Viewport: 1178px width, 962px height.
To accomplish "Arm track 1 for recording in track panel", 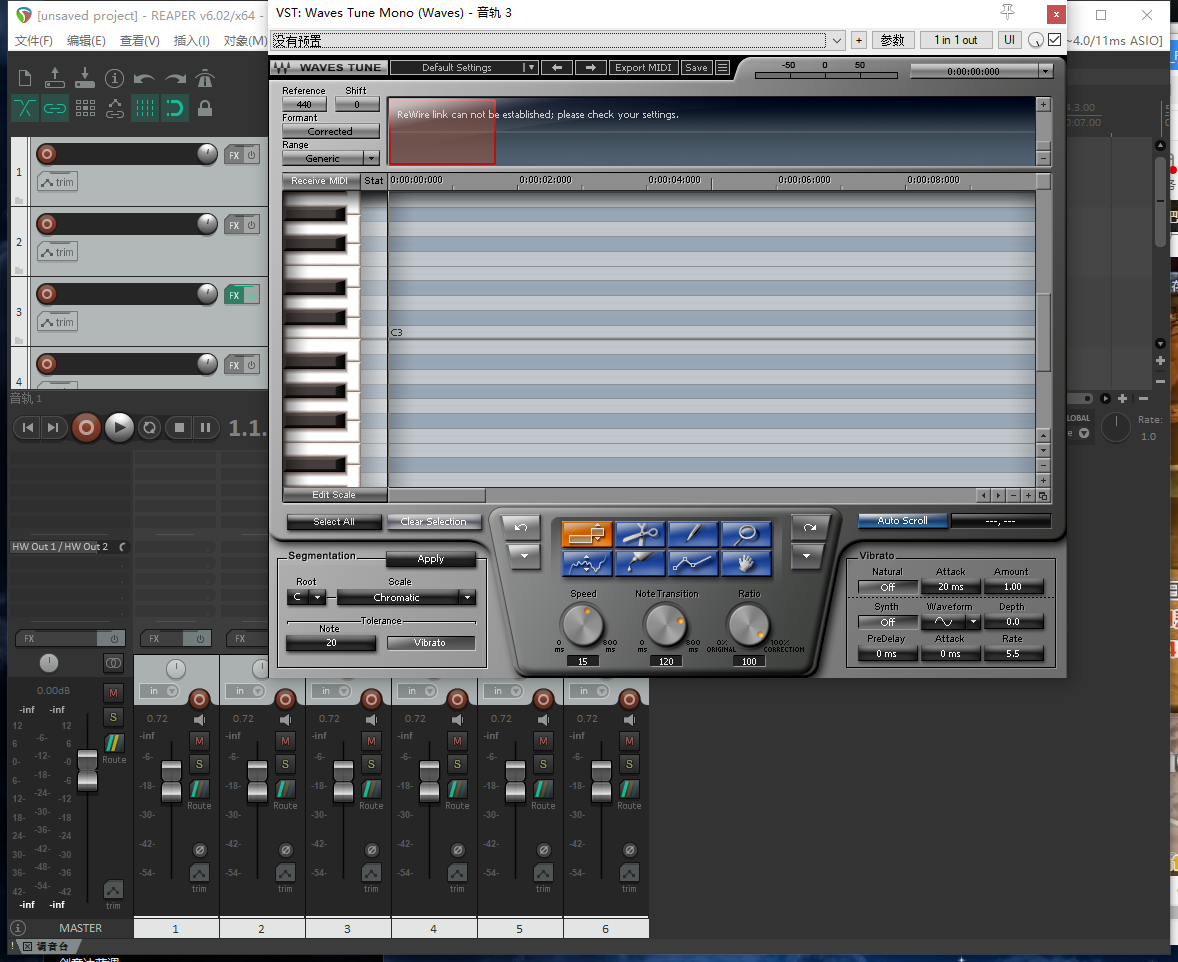I will [47, 154].
